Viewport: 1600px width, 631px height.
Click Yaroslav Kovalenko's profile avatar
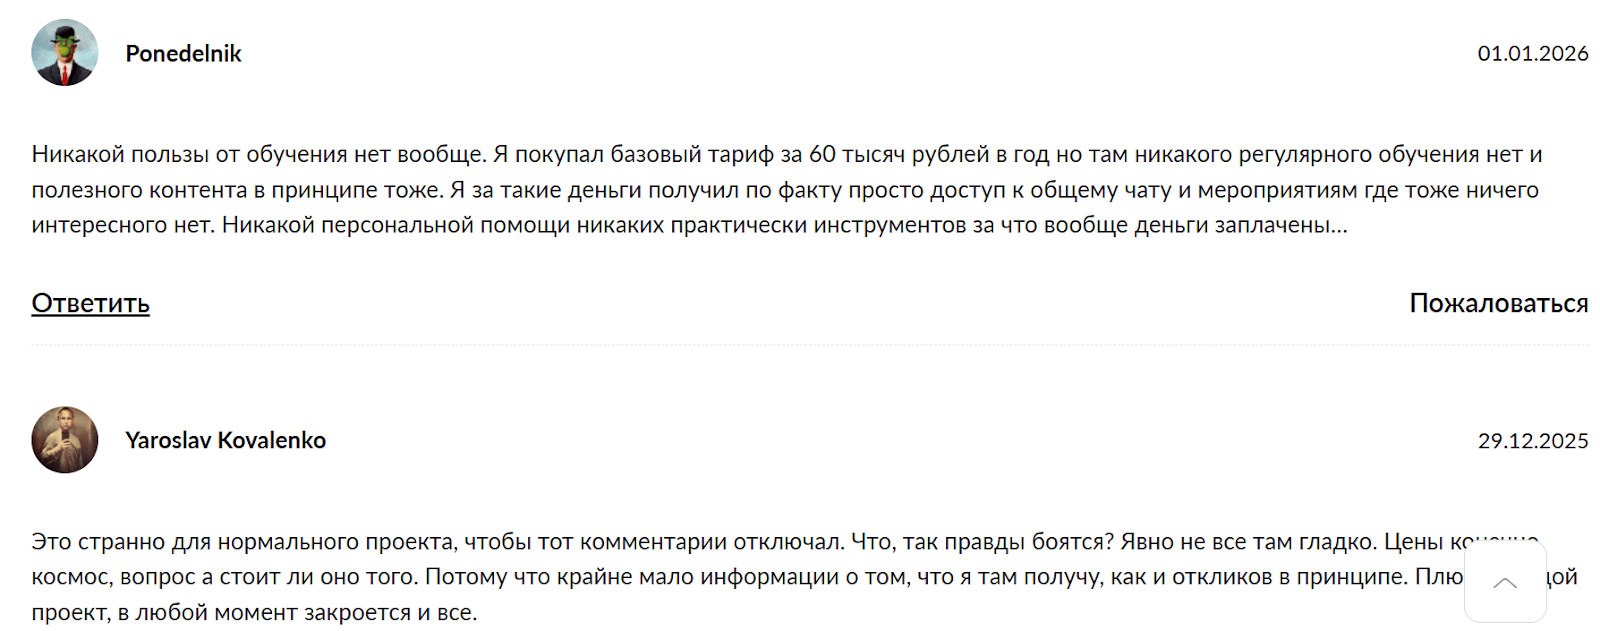(x=63, y=438)
